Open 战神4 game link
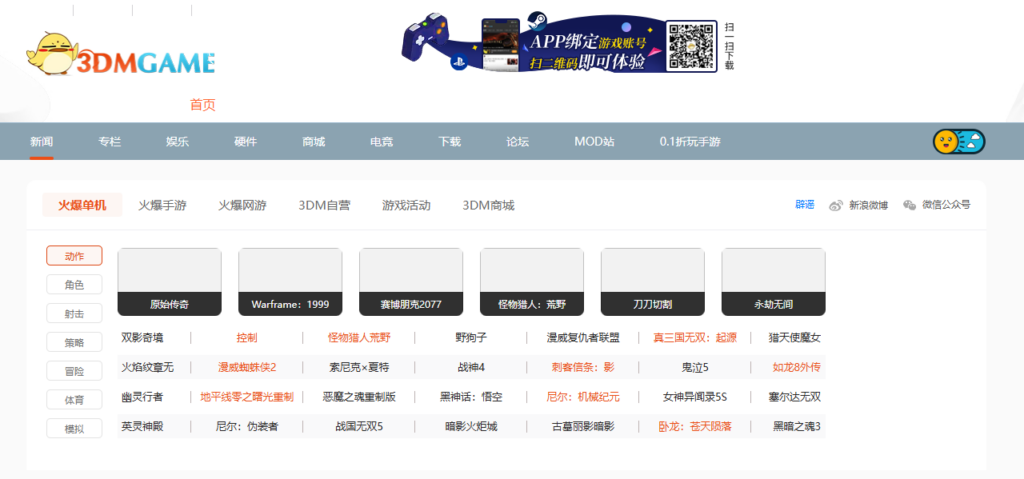The image size is (1024, 479). [x=471, y=367]
